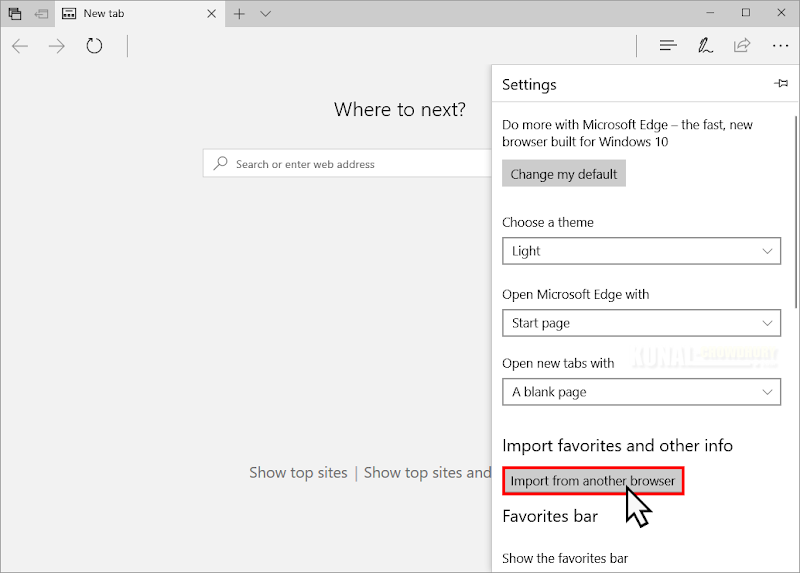Set these tabs aside icon
This screenshot has width=800, height=573.
tap(41, 14)
